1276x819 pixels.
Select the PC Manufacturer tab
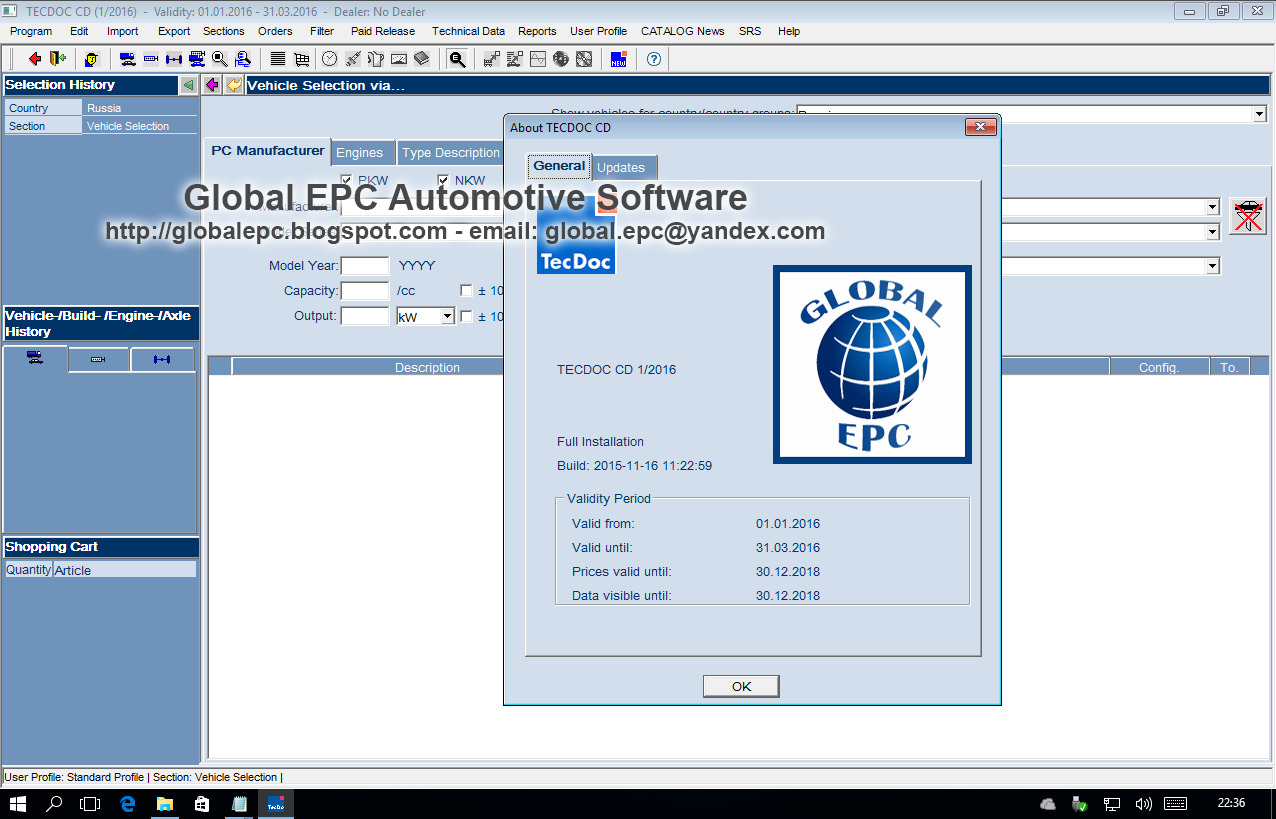pos(268,151)
